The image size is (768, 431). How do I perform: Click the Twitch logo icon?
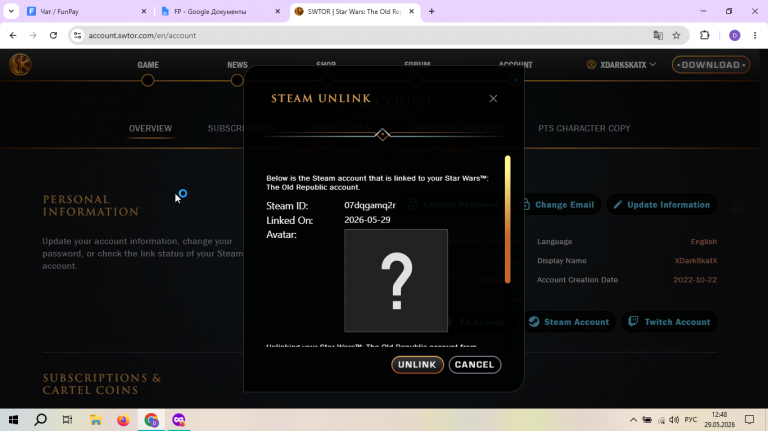tap(633, 321)
